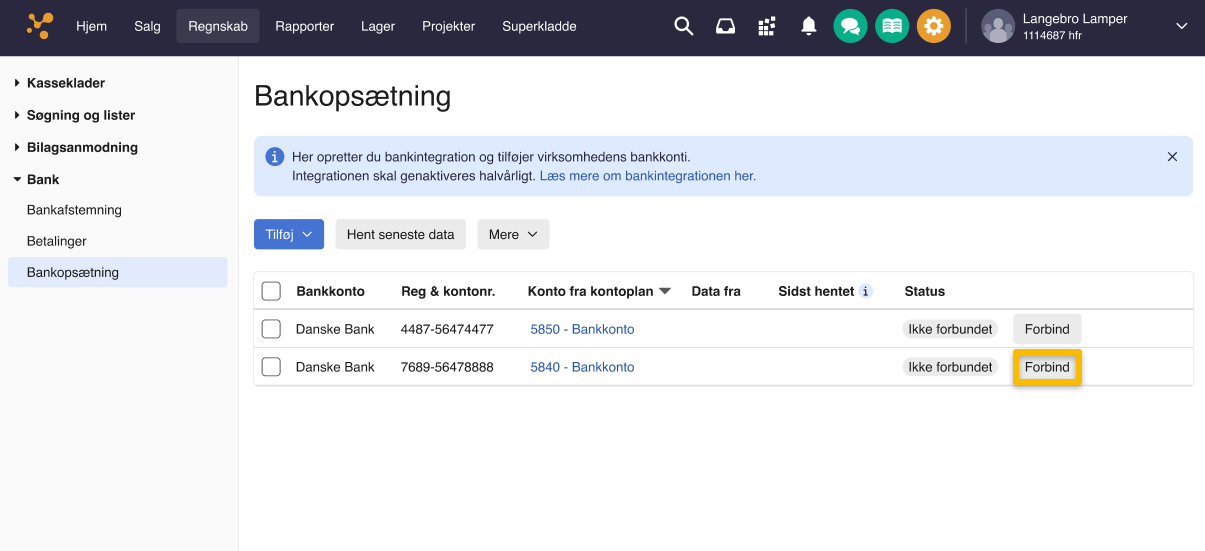Open the green book guide icon

892,27
